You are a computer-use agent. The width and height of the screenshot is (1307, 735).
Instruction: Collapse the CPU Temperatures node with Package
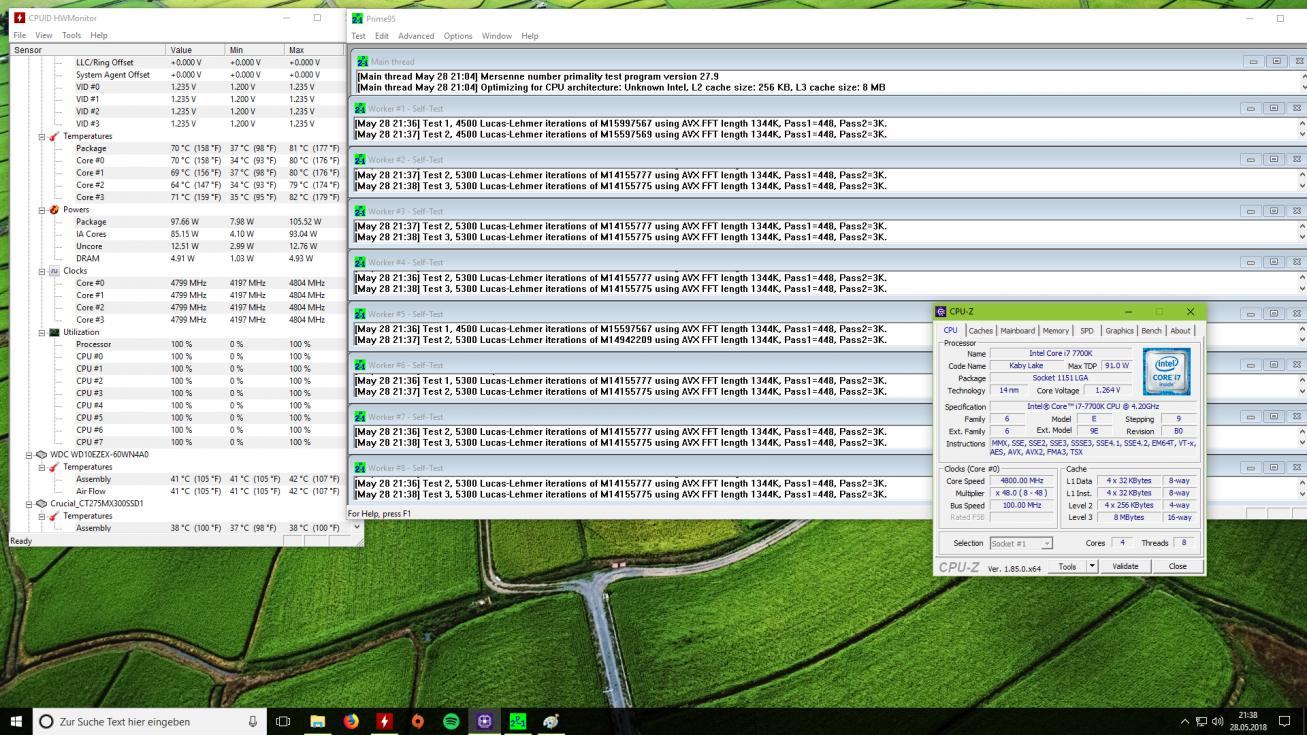tap(42, 136)
